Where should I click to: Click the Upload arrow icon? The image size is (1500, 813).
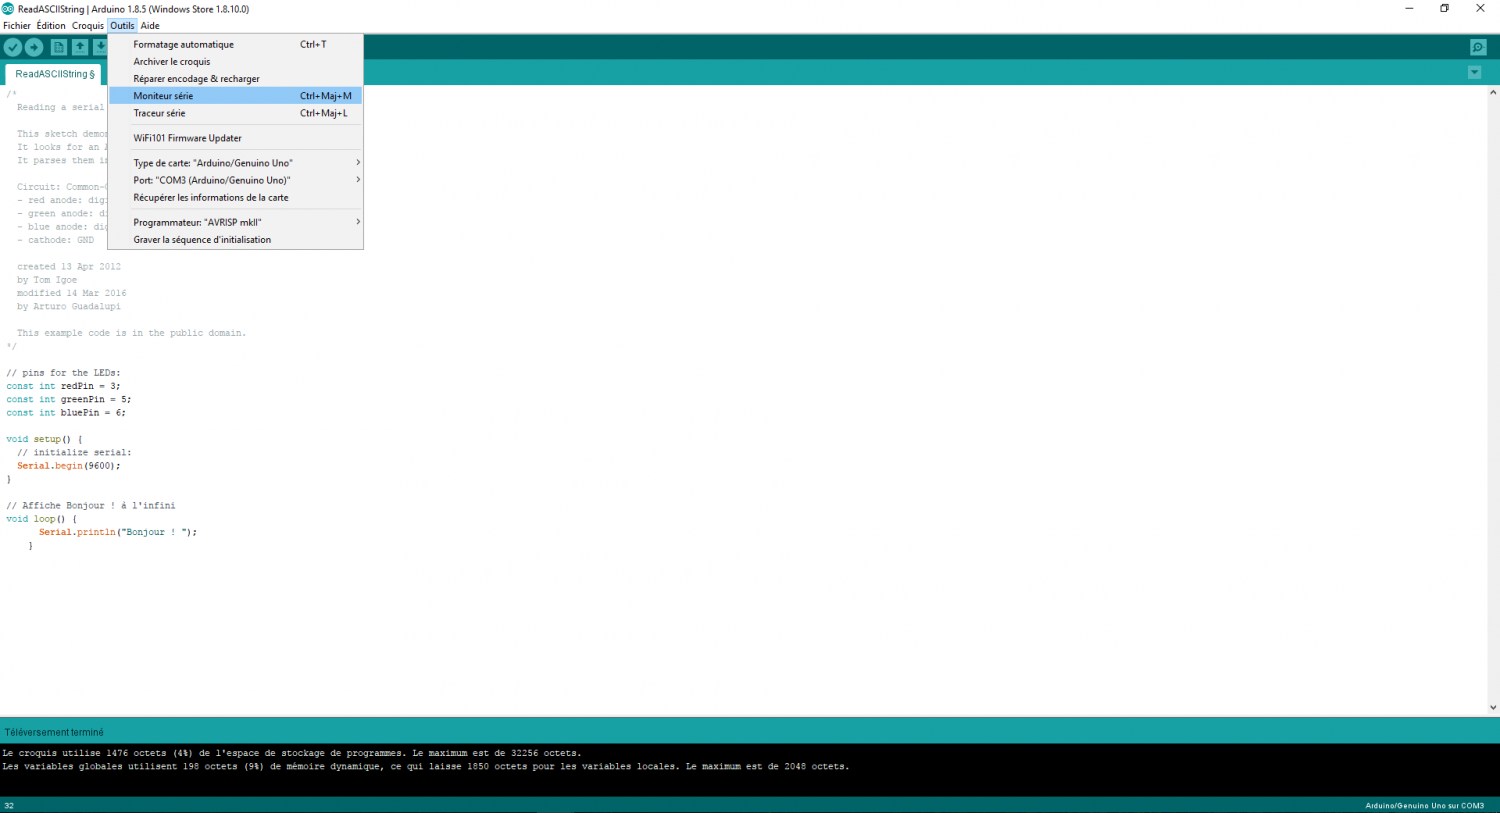pos(34,46)
